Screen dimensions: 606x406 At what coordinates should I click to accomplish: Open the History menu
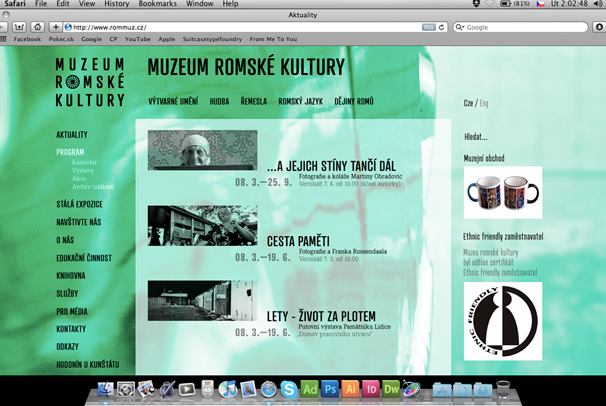[116, 4]
